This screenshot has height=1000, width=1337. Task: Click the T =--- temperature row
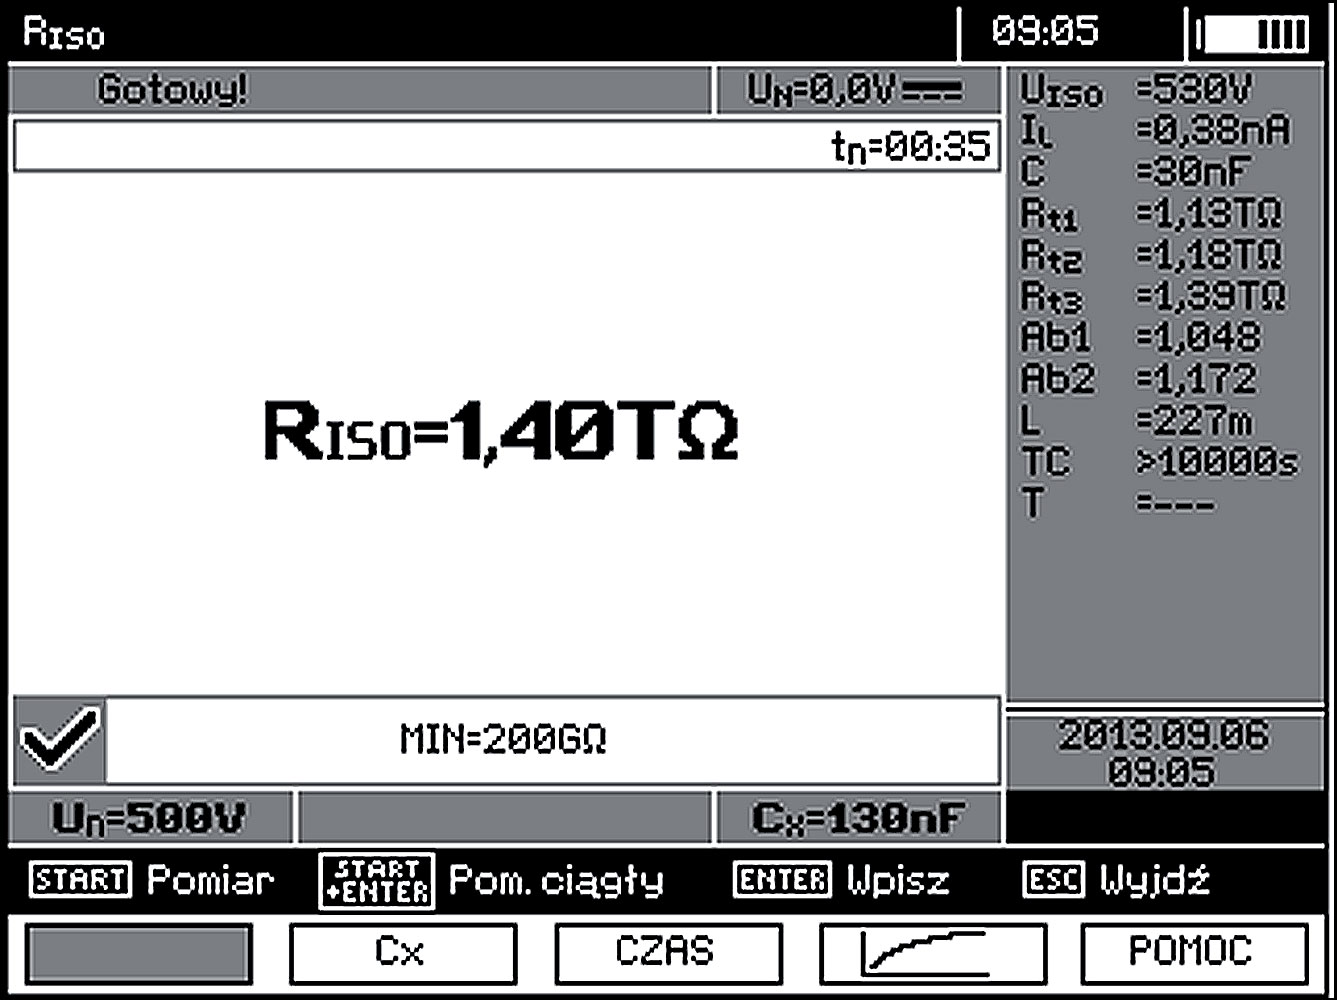1118,503
